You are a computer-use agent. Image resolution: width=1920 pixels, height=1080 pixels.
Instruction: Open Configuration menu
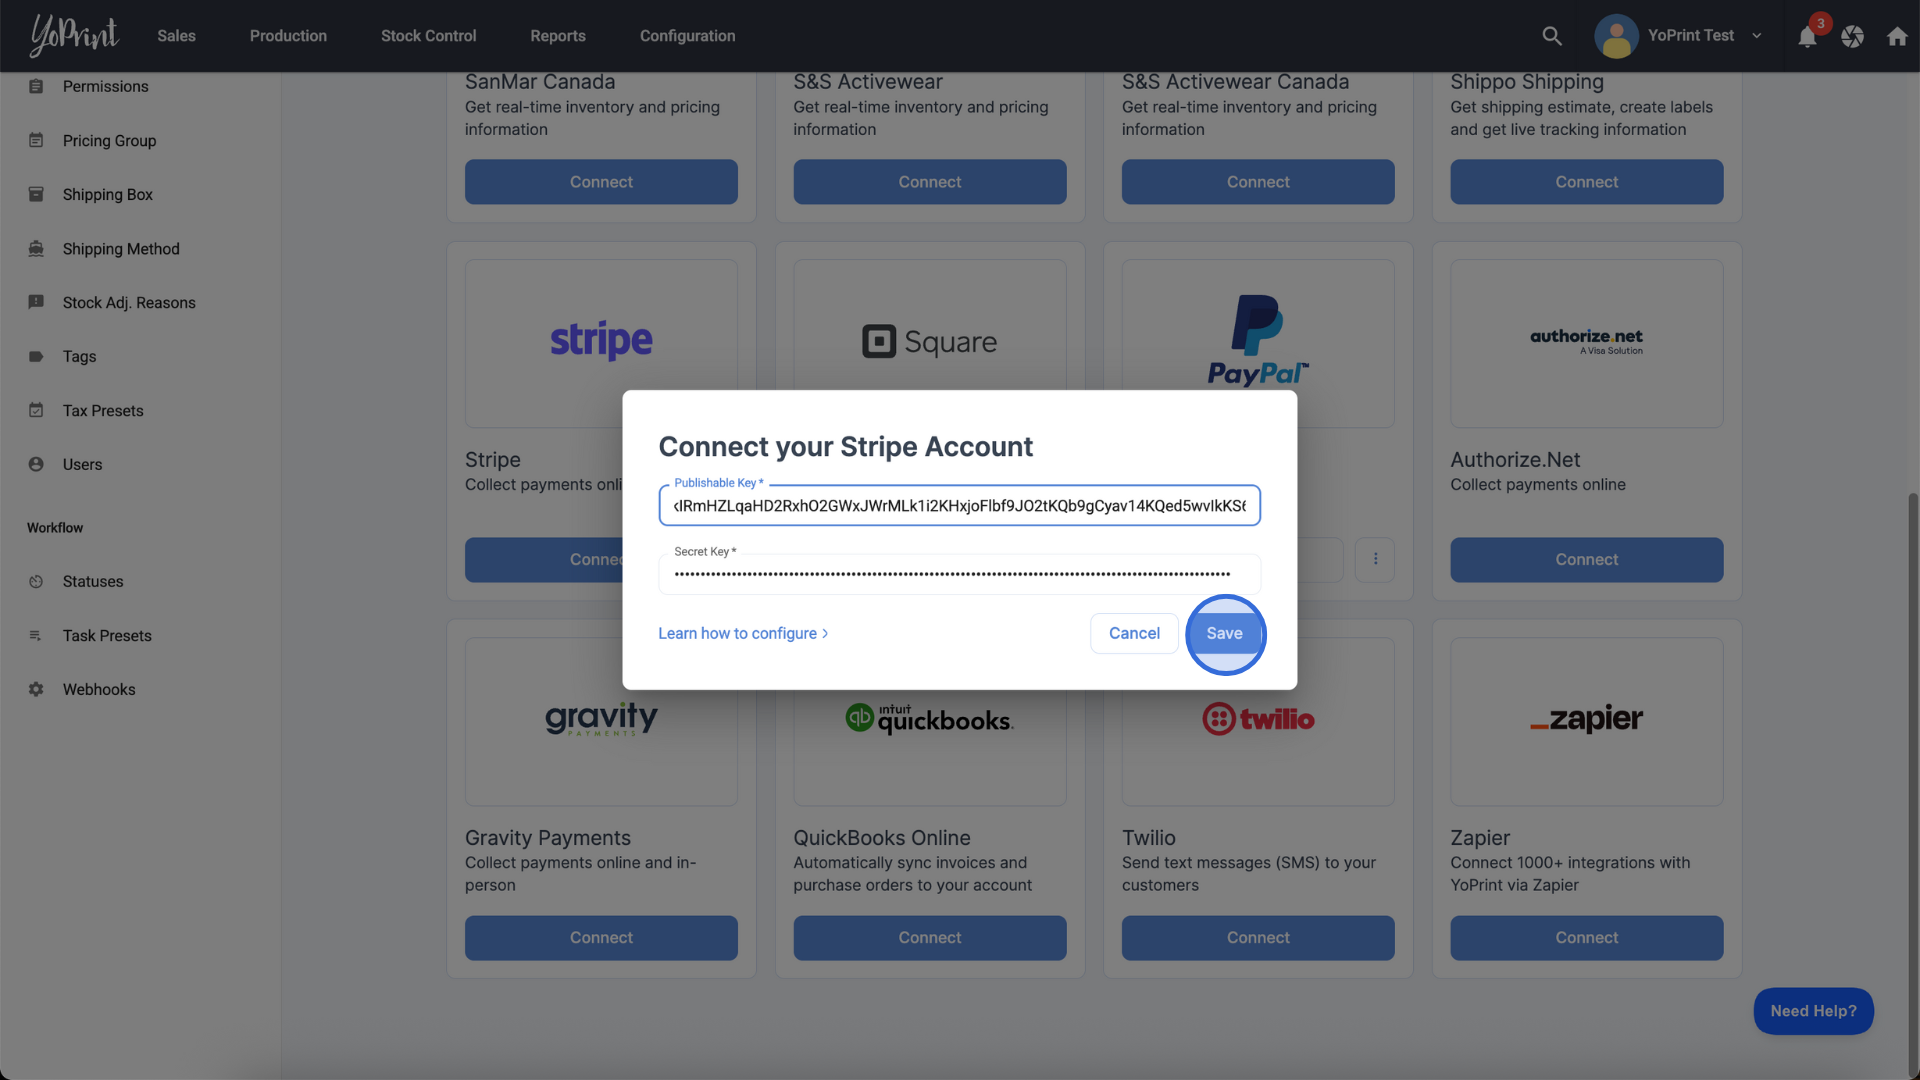[x=687, y=36]
